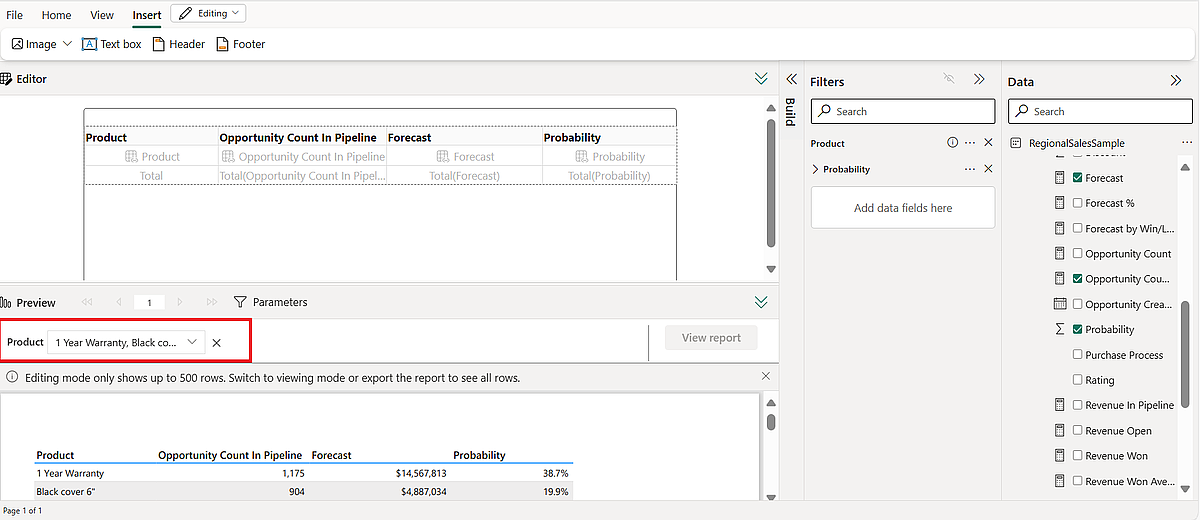
Task: Collapse the Filters pane
Action: 979,80
